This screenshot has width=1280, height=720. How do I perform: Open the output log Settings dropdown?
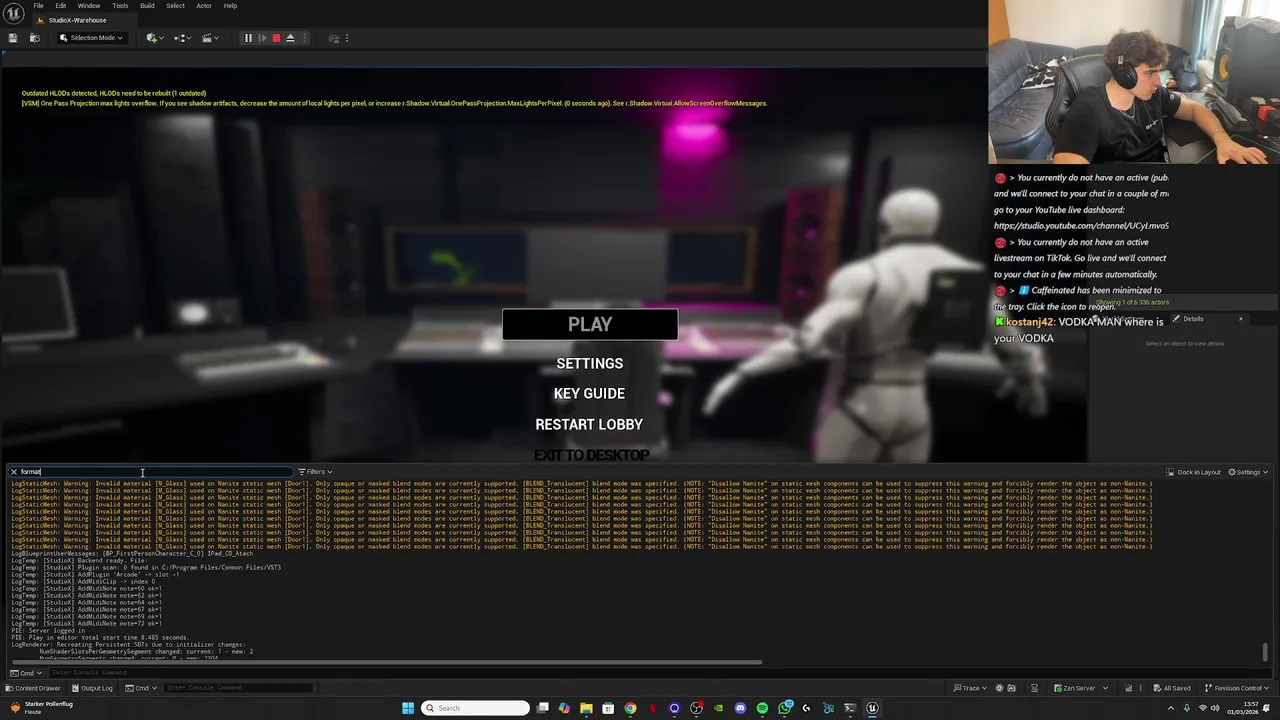[1248, 472]
